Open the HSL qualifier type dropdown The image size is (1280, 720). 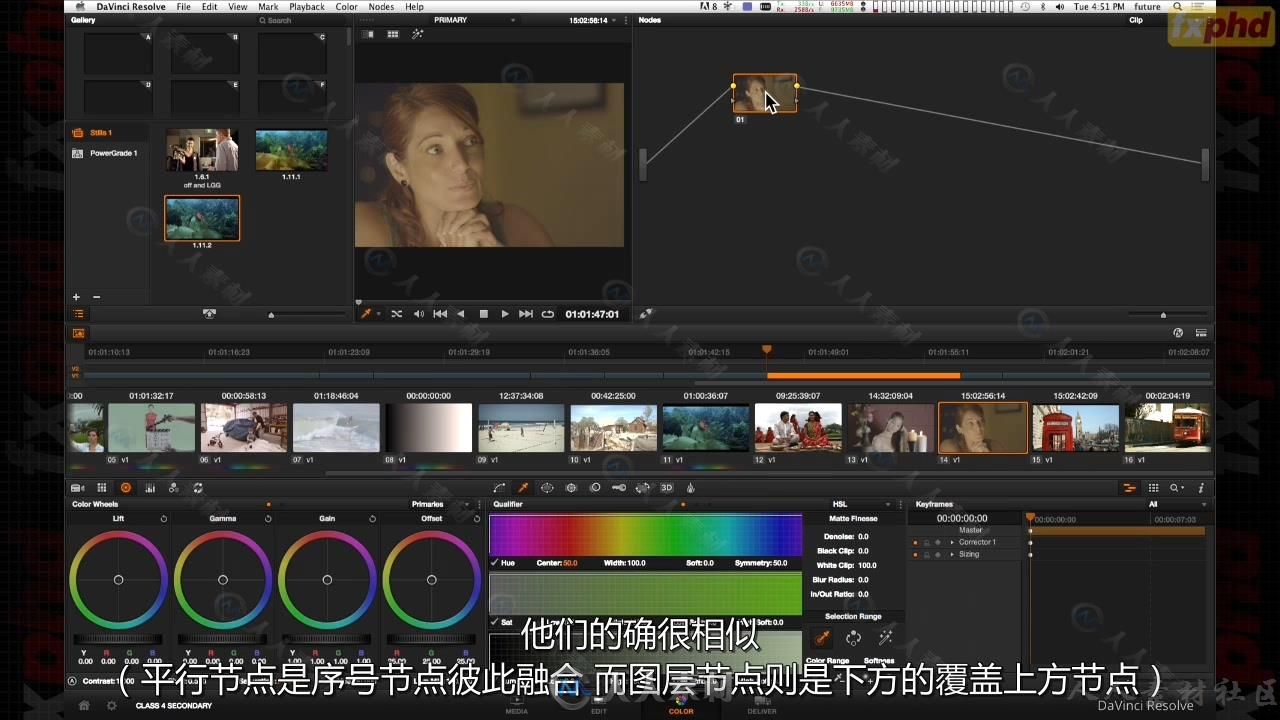[861, 504]
